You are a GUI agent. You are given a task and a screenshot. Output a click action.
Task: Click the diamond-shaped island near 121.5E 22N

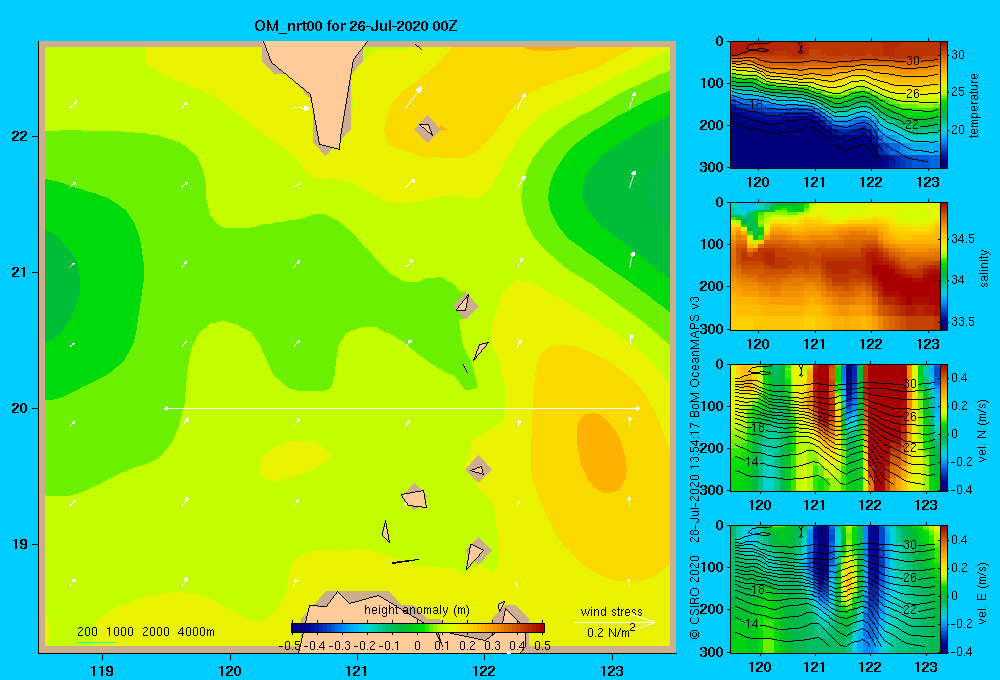[x=427, y=129]
